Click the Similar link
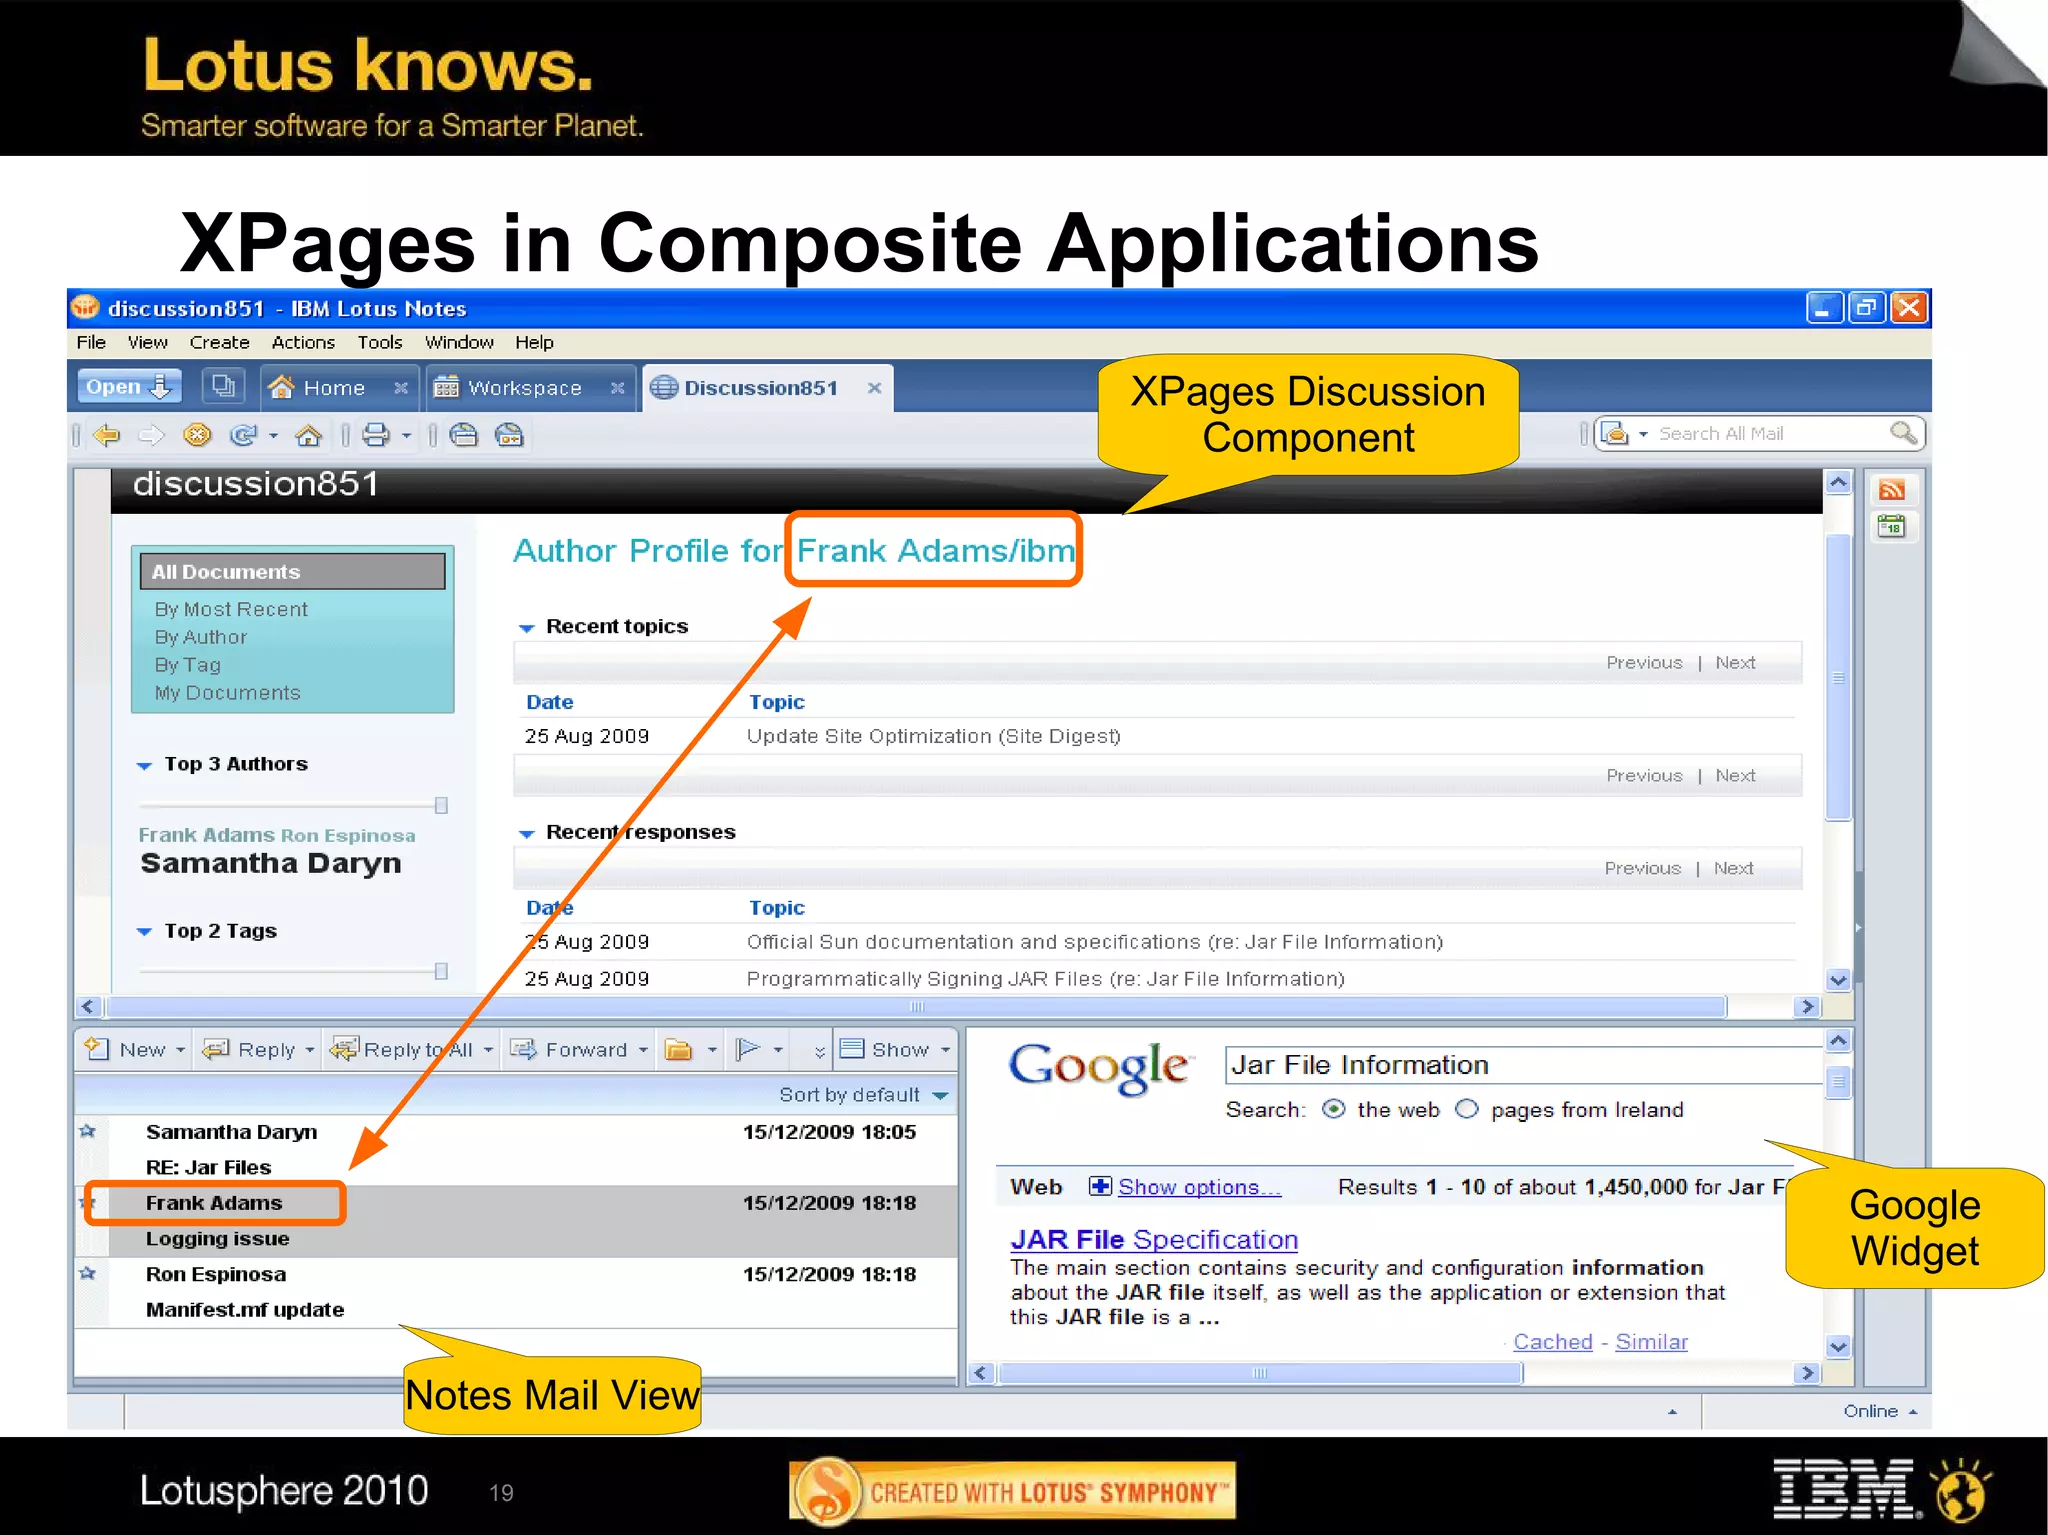 point(1651,1342)
